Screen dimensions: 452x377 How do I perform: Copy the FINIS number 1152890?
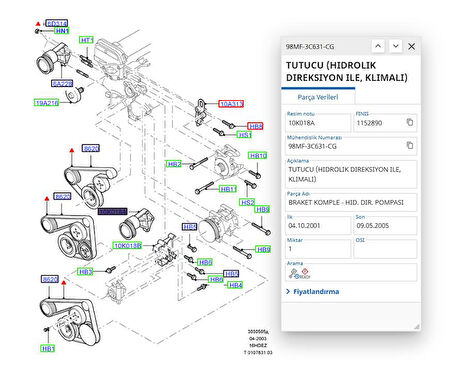[x=410, y=122]
